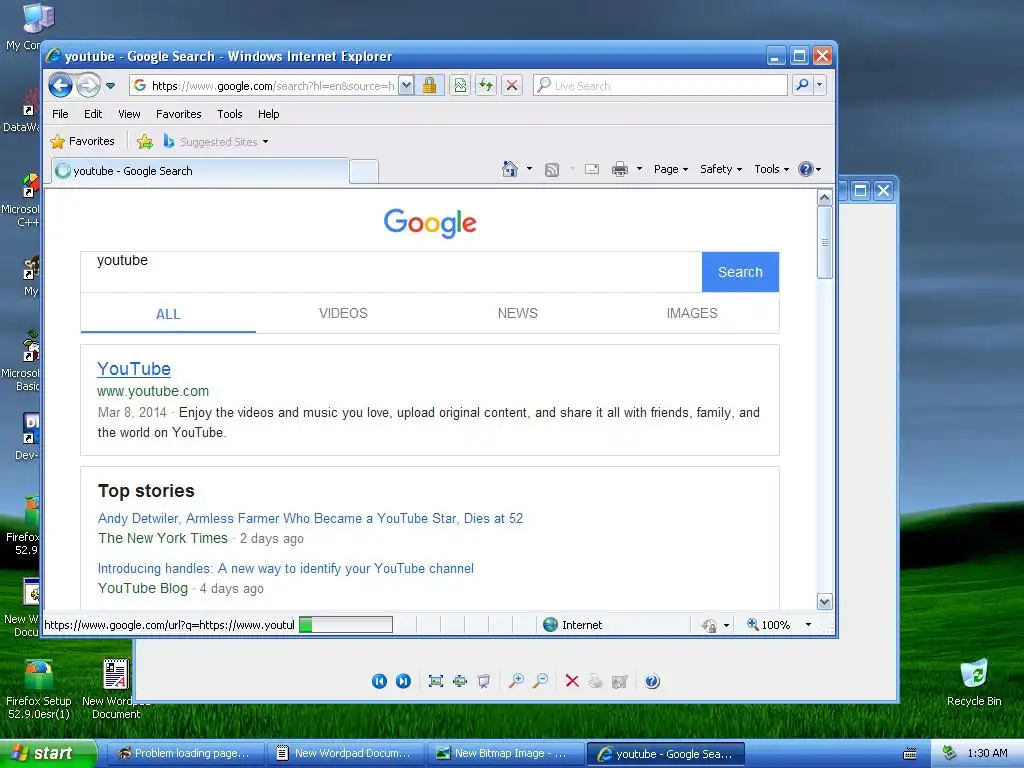Open the Help menu
Image resolution: width=1024 pixels, height=768 pixels.
pyautogui.click(x=268, y=114)
